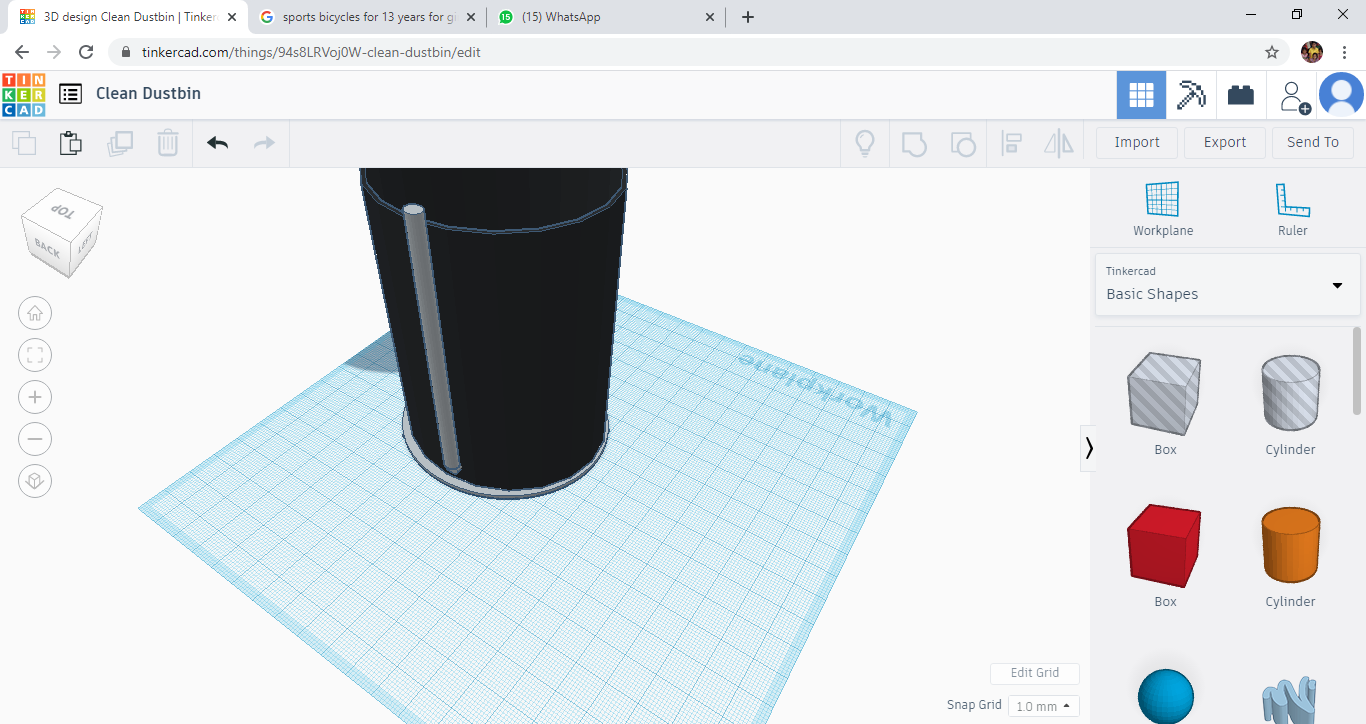Open the Chrome profile avatar
Image resolution: width=1366 pixels, height=724 pixels.
[x=1312, y=52]
